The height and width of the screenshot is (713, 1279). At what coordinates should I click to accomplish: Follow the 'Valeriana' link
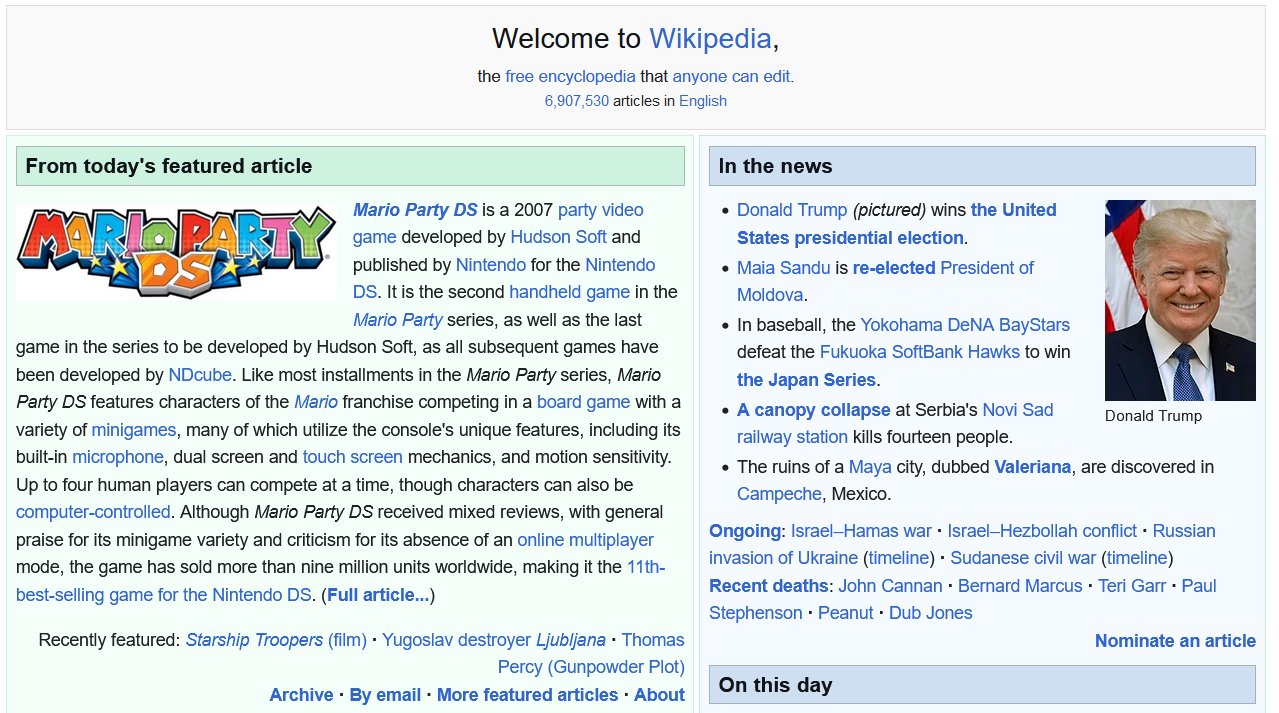pos(1032,467)
